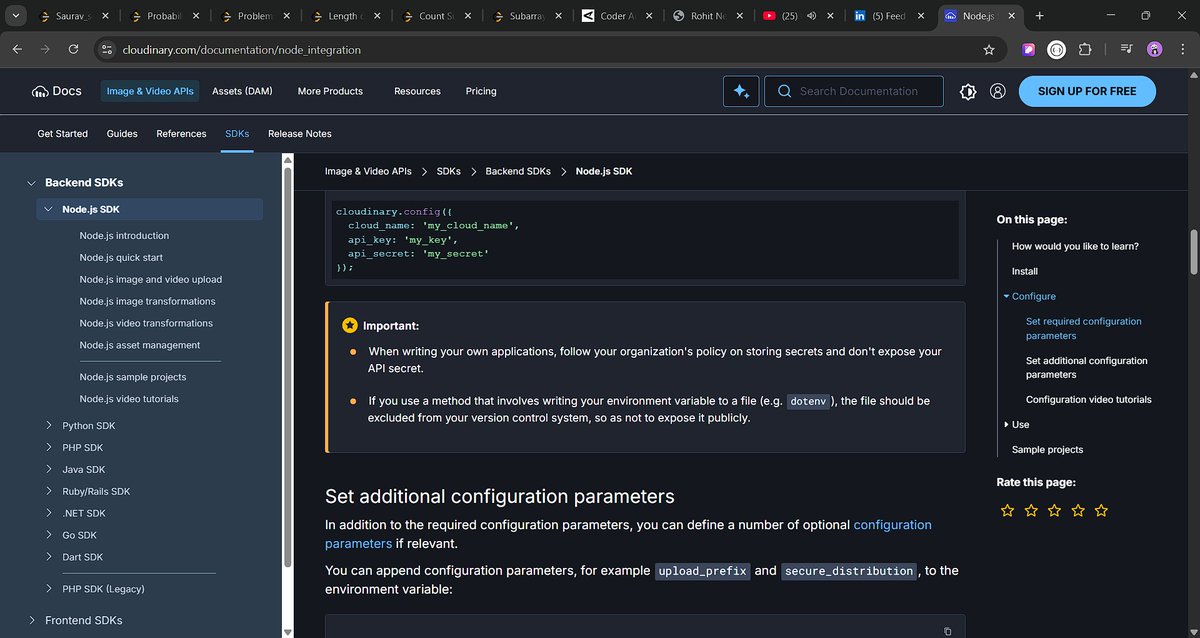The height and width of the screenshot is (638, 1200).
Task: View site information icon in address bar
Action: click(x=108, y=49)
